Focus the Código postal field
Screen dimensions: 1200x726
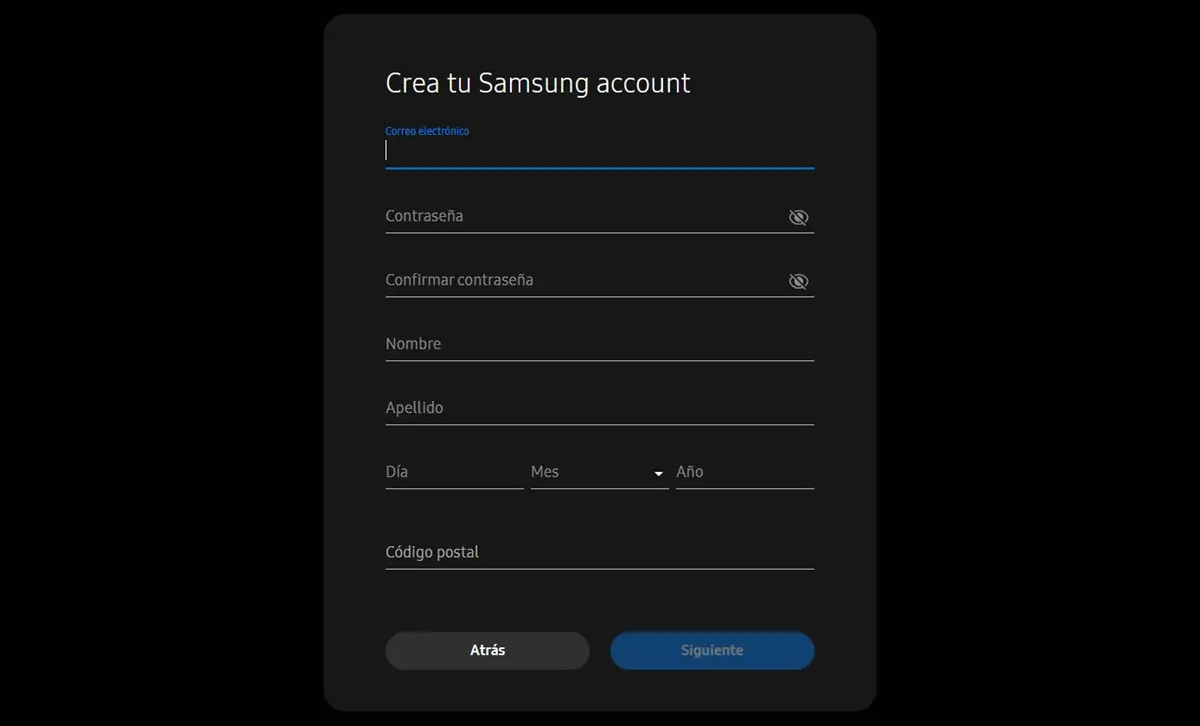pyautogui.click(x=598, y=552)
